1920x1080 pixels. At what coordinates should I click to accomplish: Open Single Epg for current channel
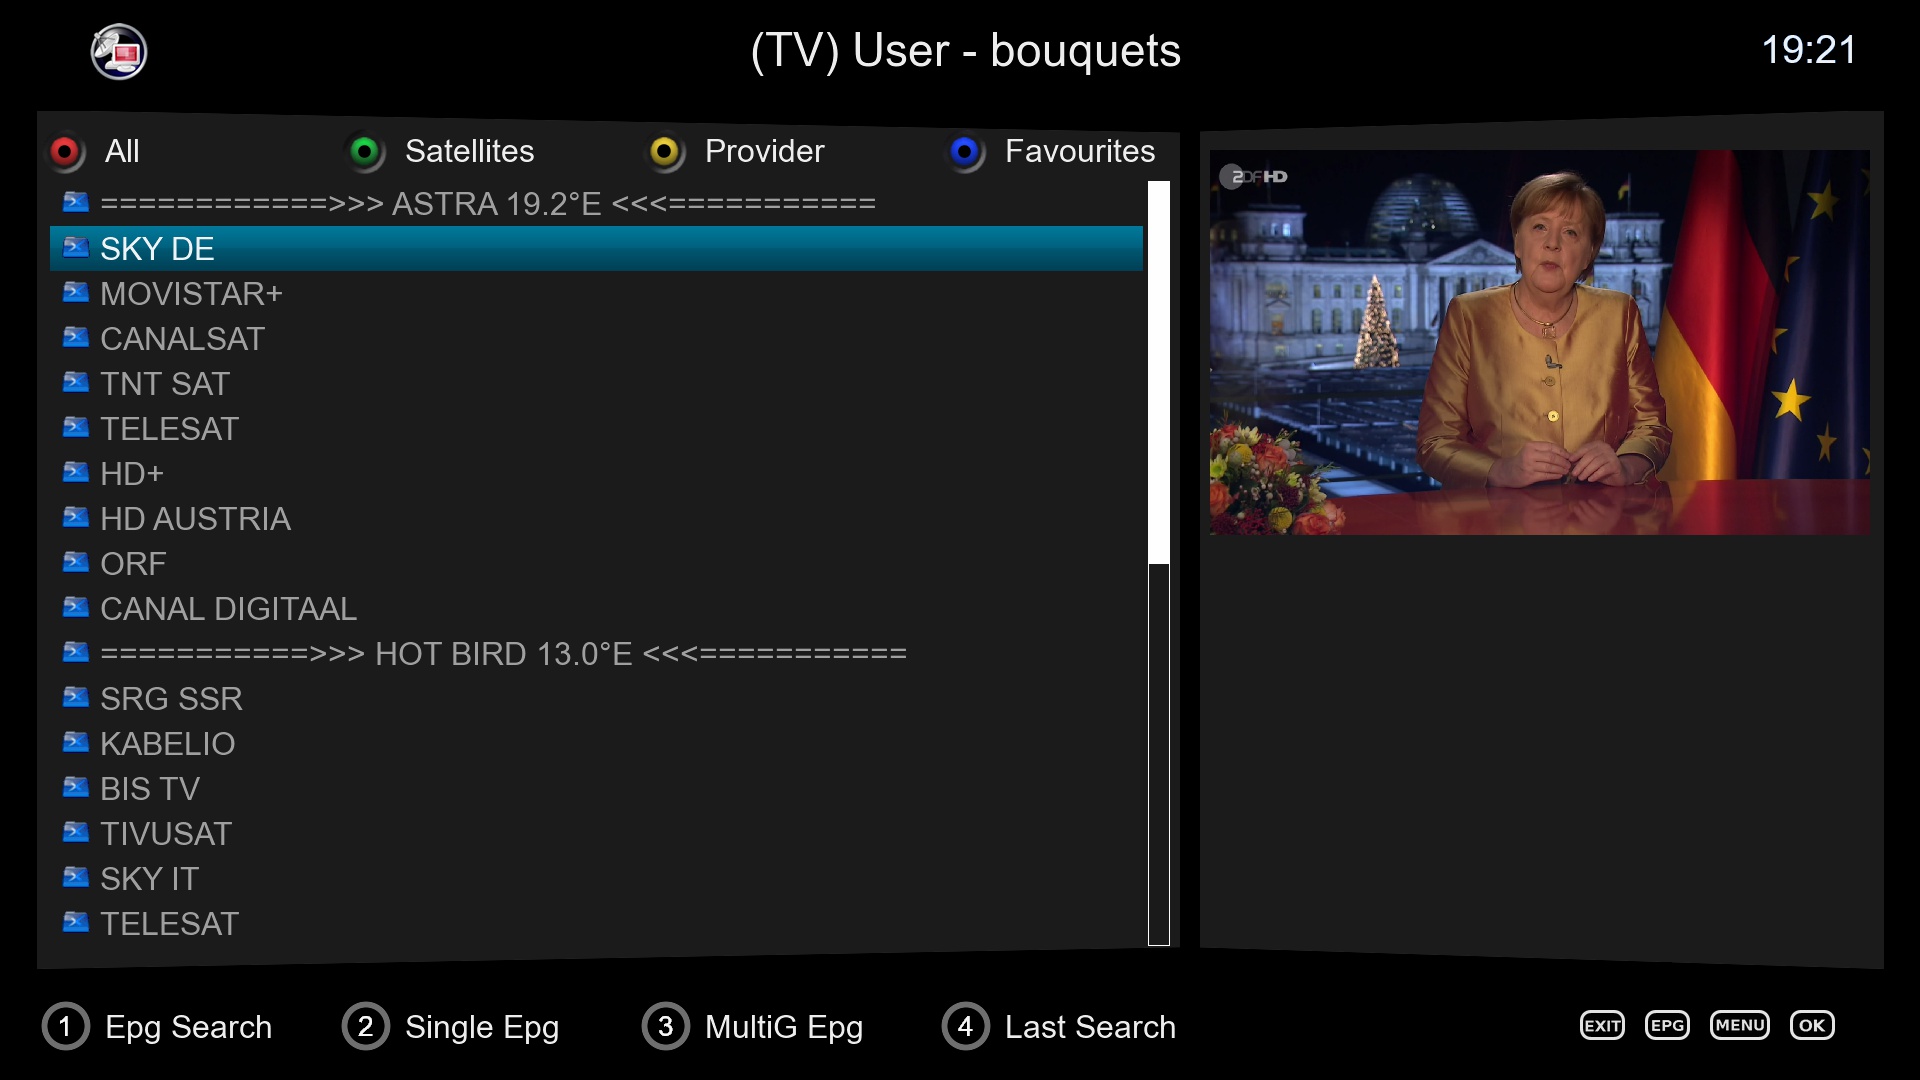456,1026
